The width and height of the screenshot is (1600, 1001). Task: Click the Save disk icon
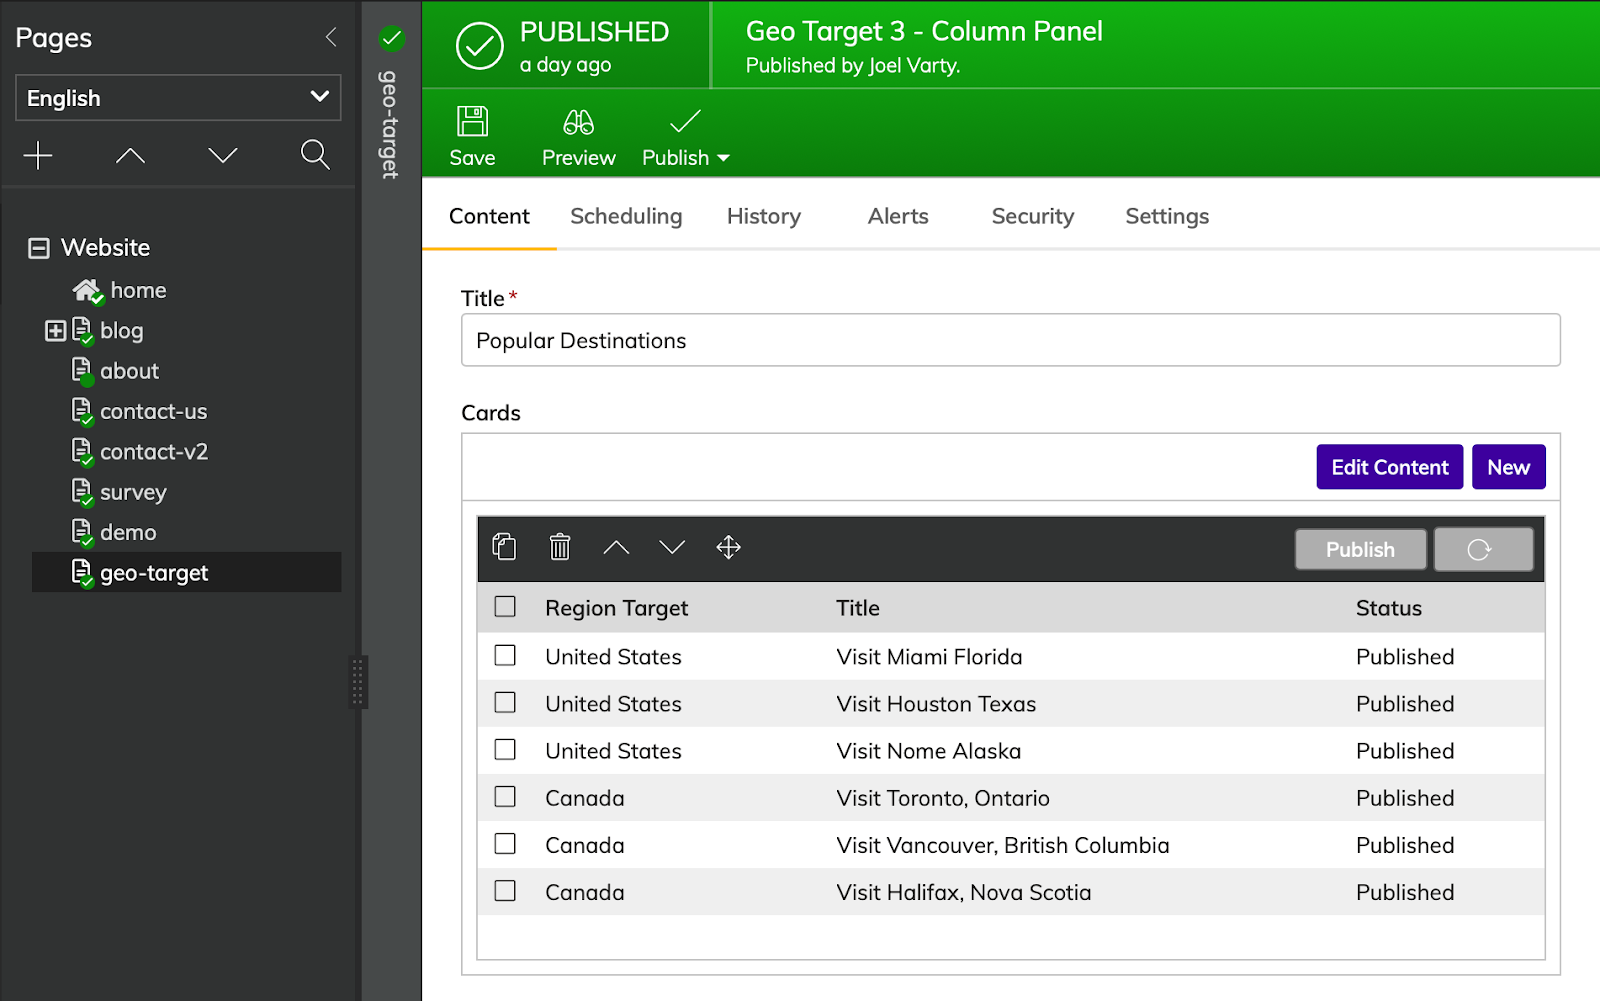472,122
